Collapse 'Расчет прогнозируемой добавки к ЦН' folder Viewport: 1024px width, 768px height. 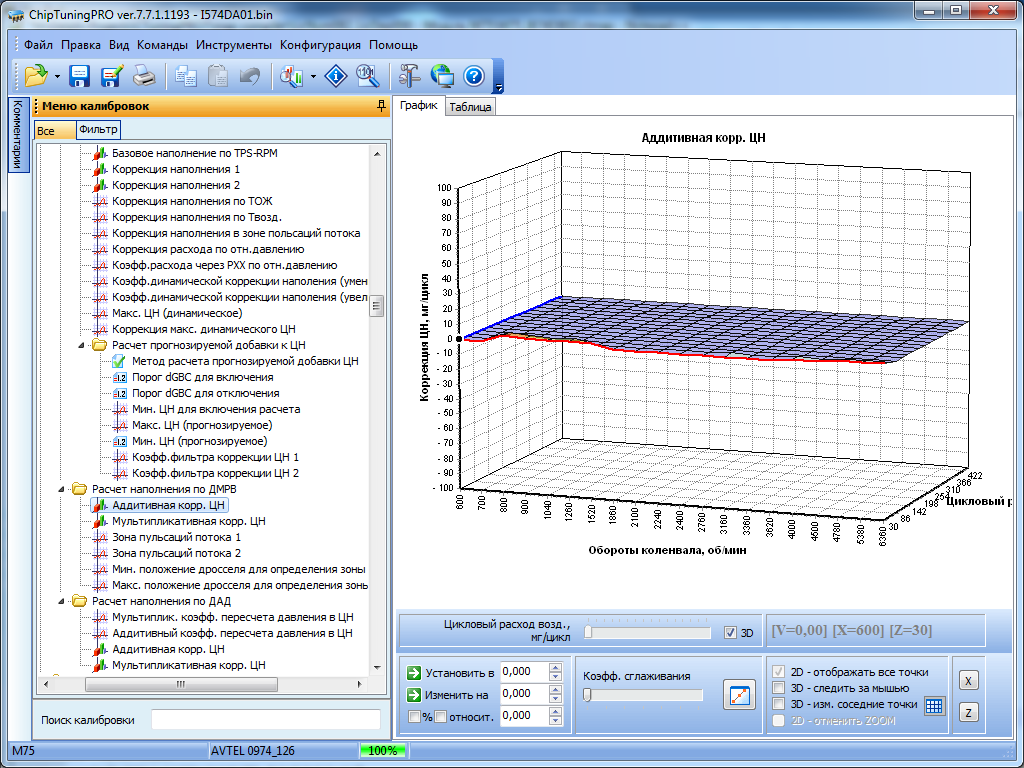[x=81, y=345]
